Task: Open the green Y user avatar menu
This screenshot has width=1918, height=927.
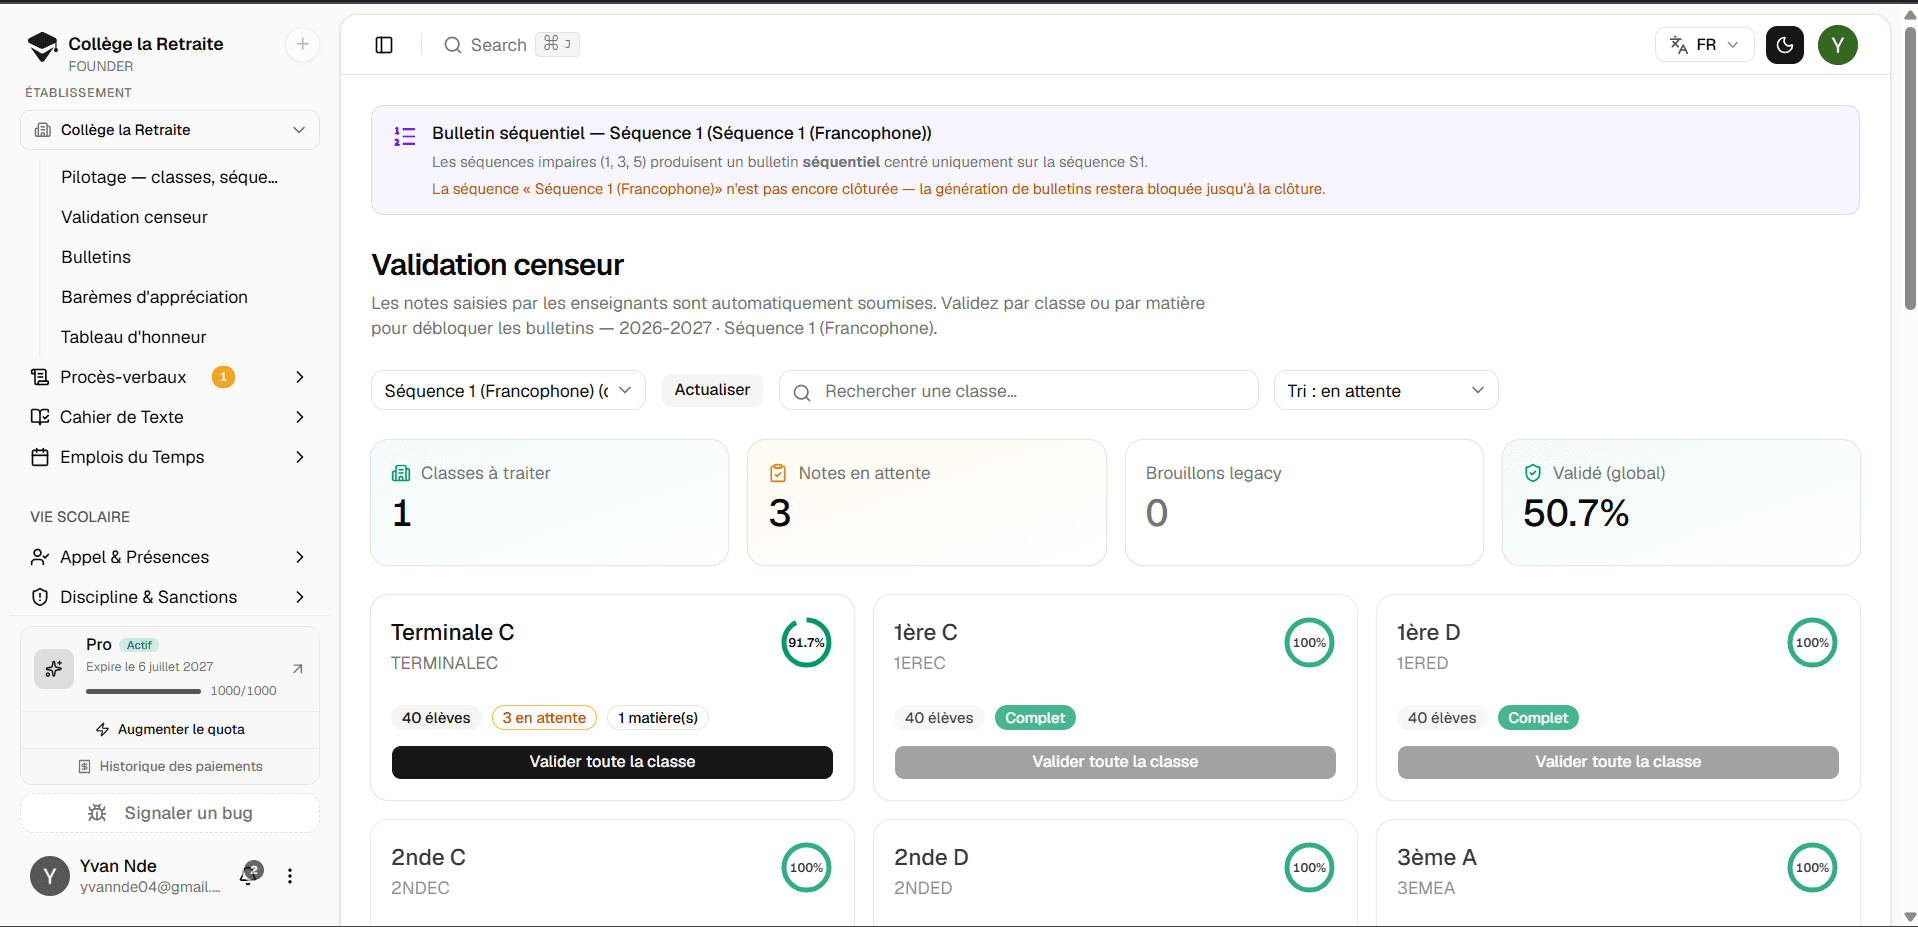Action: [1838, 45]
